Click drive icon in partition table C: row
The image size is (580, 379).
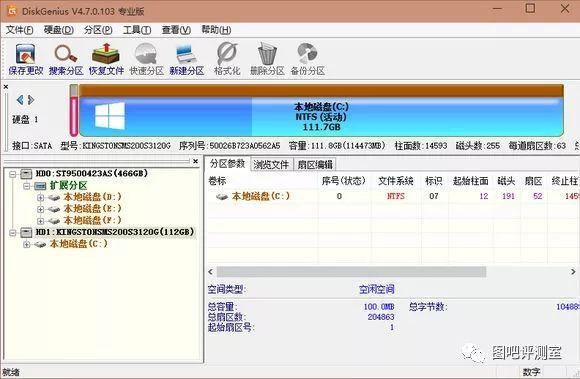pos(222,197)
